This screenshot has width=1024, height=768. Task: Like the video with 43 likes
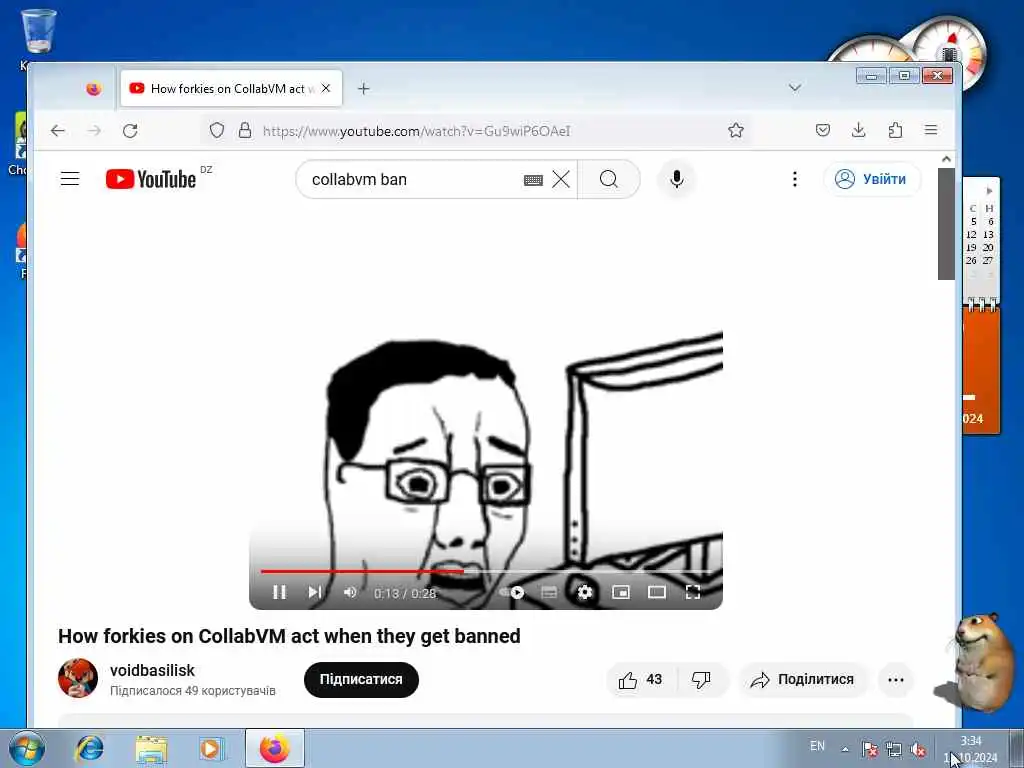(641, 680)
